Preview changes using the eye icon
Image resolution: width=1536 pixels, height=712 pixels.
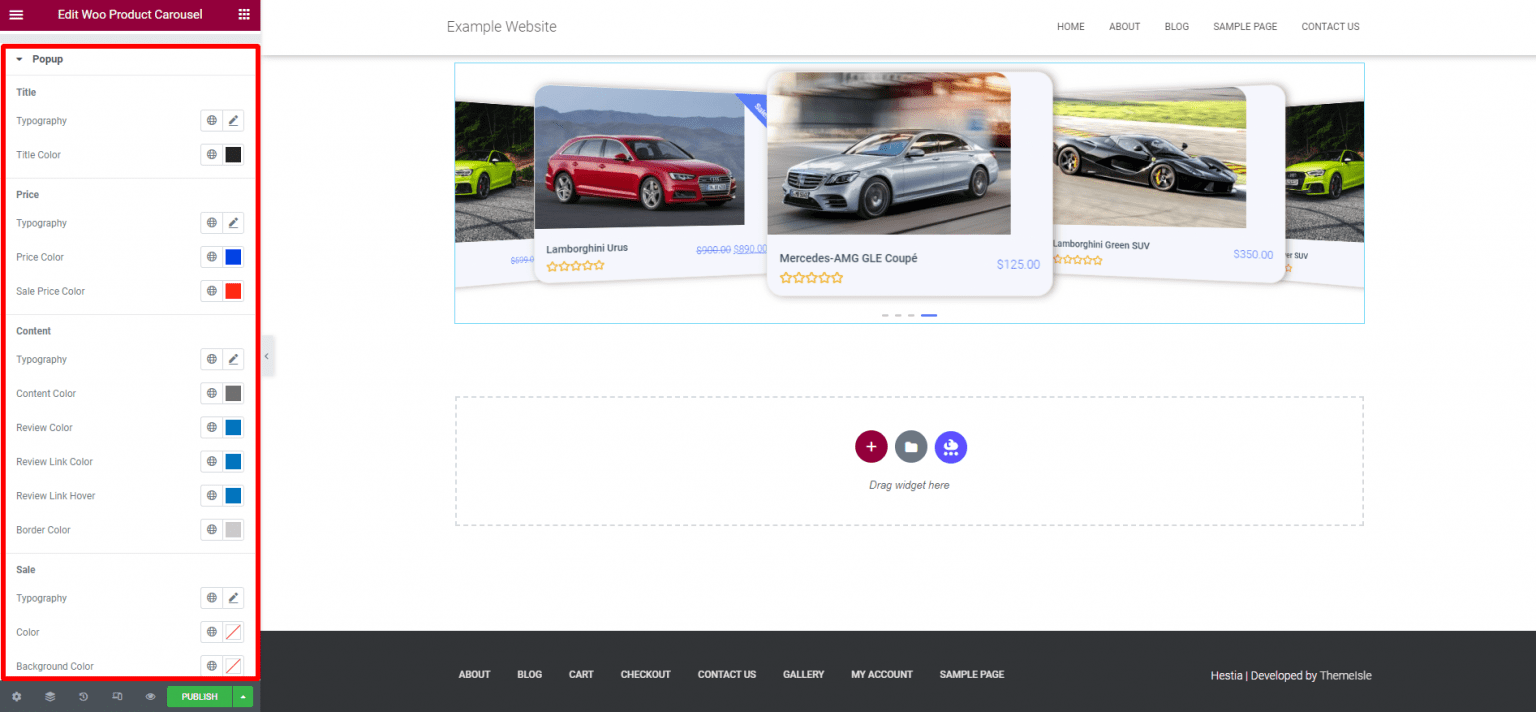click(150, 696)
